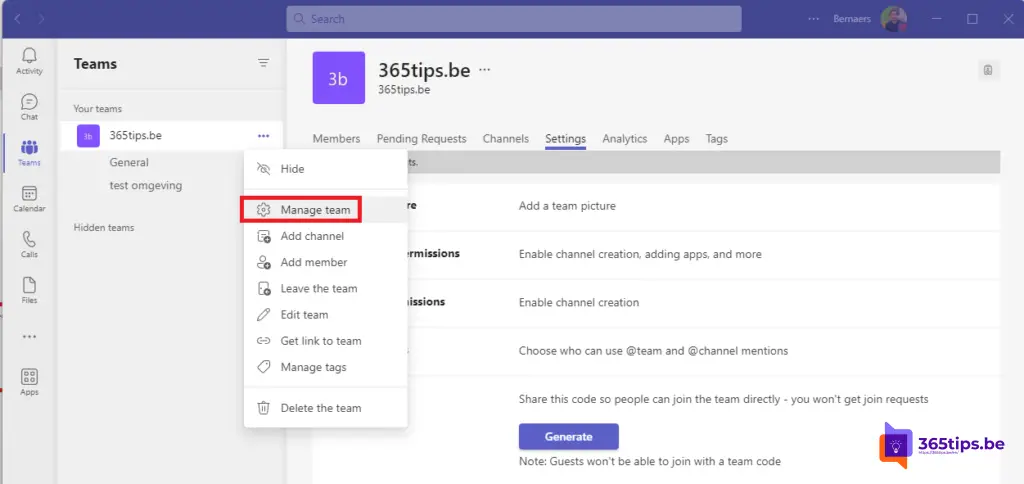The image size is (1024, 484).
Task: Expand the @team and @channel mentions row
Action: [656, 351]
